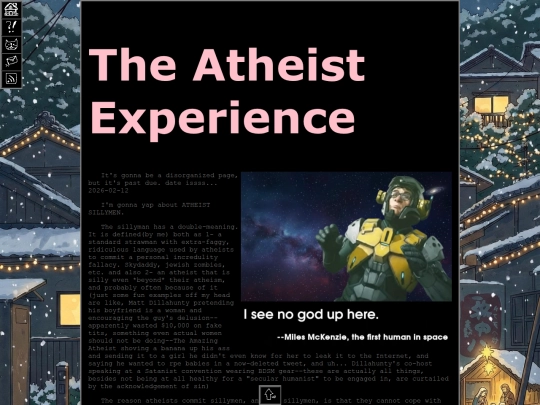This screenshot has height=405, width=540.
Task: Click the 'I see no god up here.' caption
Action: (x=311, y=314)
